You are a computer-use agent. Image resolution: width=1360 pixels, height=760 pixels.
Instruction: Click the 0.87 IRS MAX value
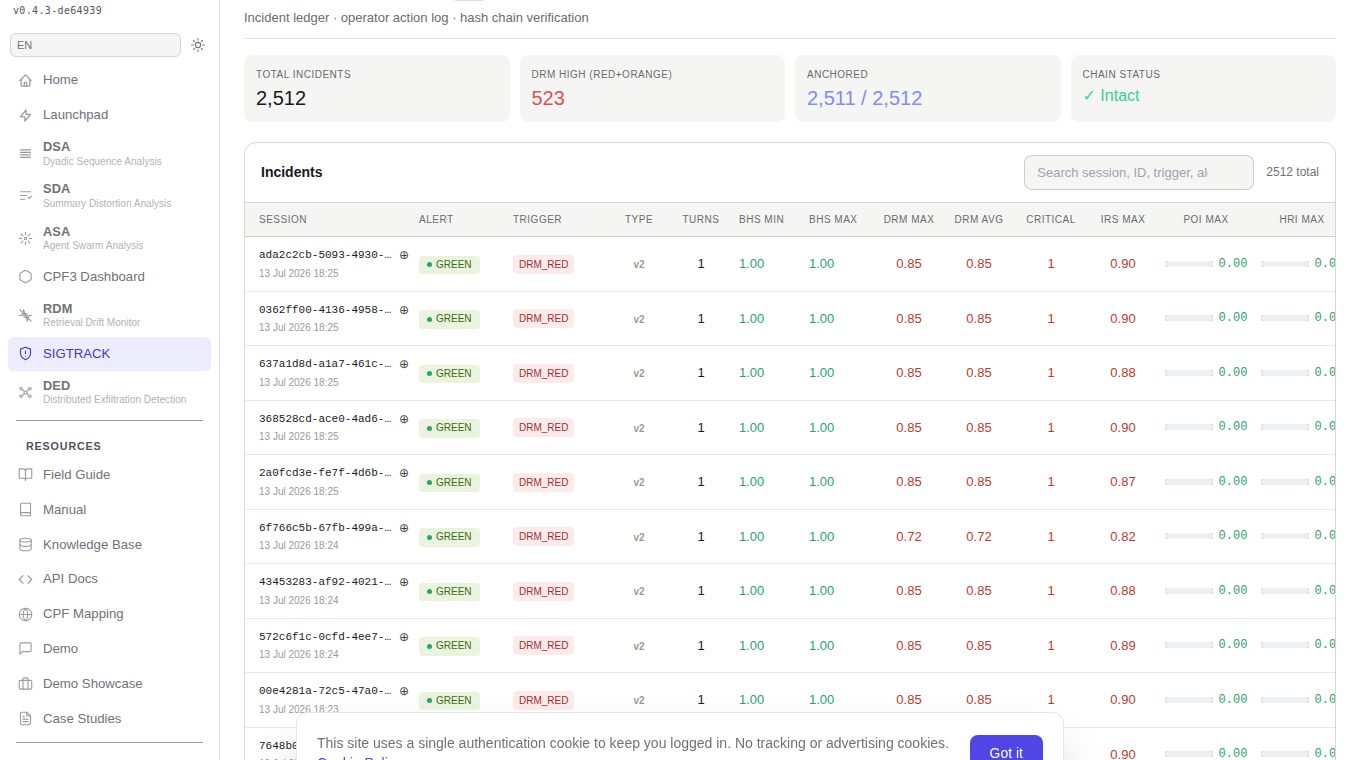coord(1123,482)
